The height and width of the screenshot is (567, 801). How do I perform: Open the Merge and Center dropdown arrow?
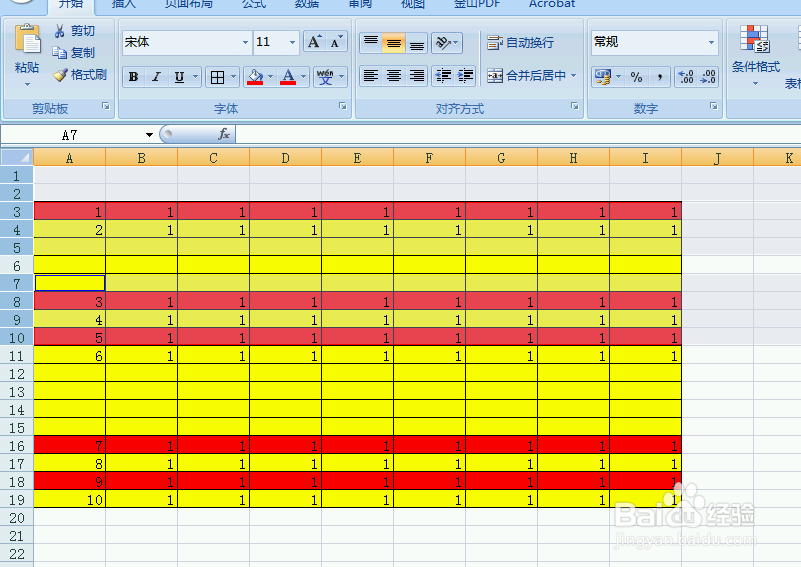click(574, 76)
